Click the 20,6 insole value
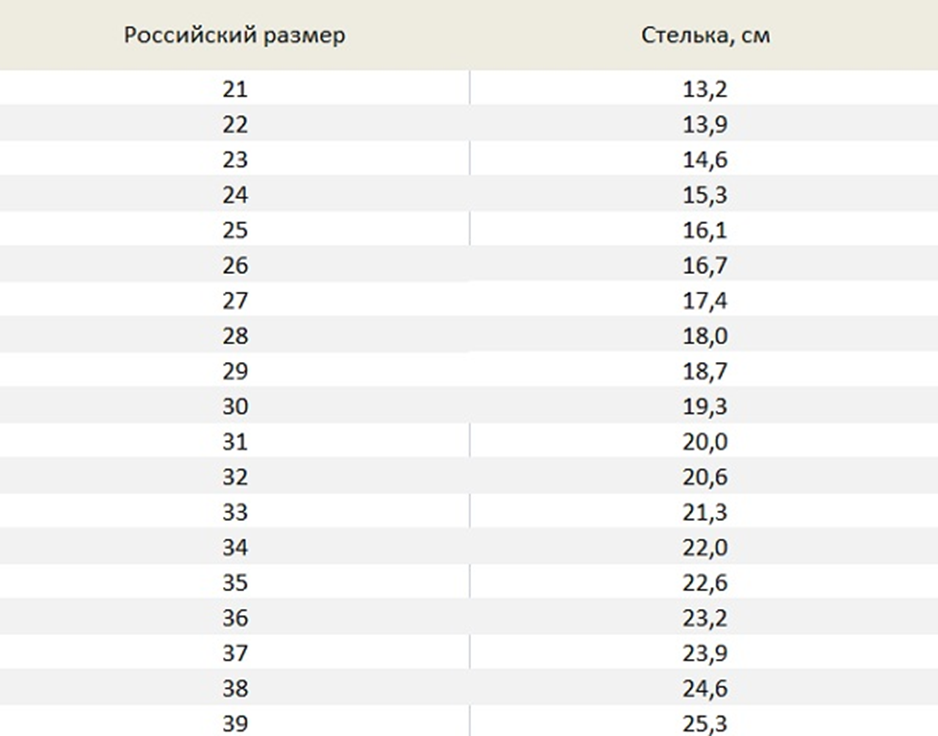This screenshot has height=736, width=938. coord(705,477)
